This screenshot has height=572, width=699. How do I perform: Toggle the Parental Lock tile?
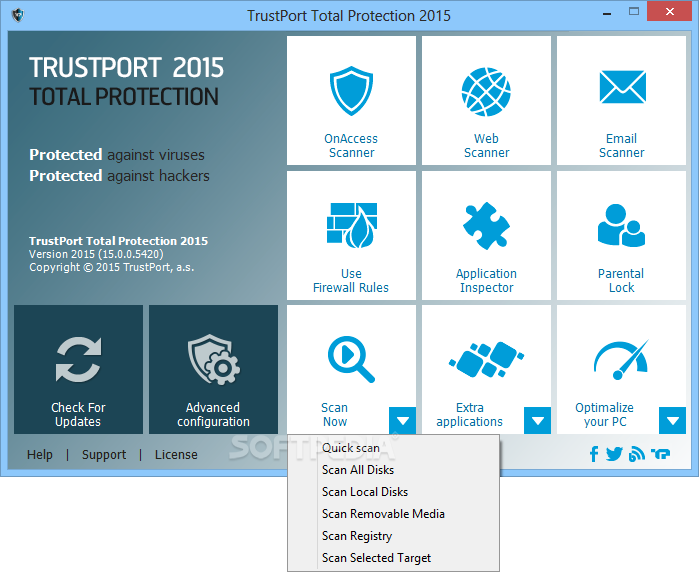[x=621, y=235]
